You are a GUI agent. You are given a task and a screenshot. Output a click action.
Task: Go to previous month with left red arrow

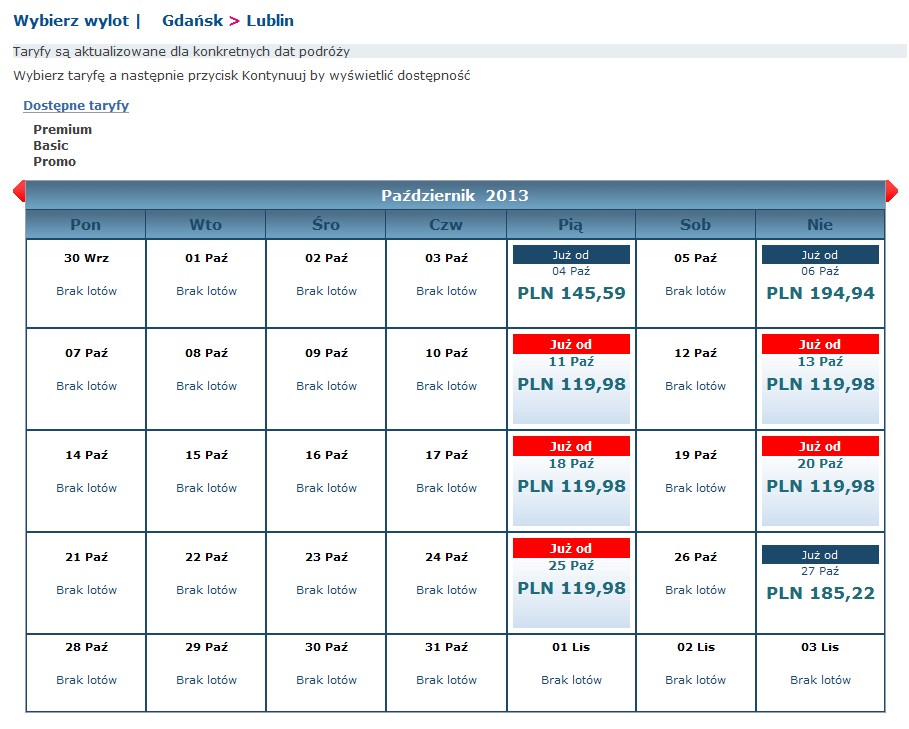coord(19,191)
